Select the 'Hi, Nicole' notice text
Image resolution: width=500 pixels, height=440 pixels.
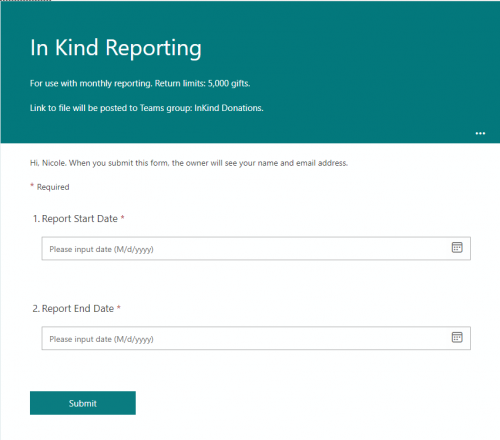coord(189,163)
